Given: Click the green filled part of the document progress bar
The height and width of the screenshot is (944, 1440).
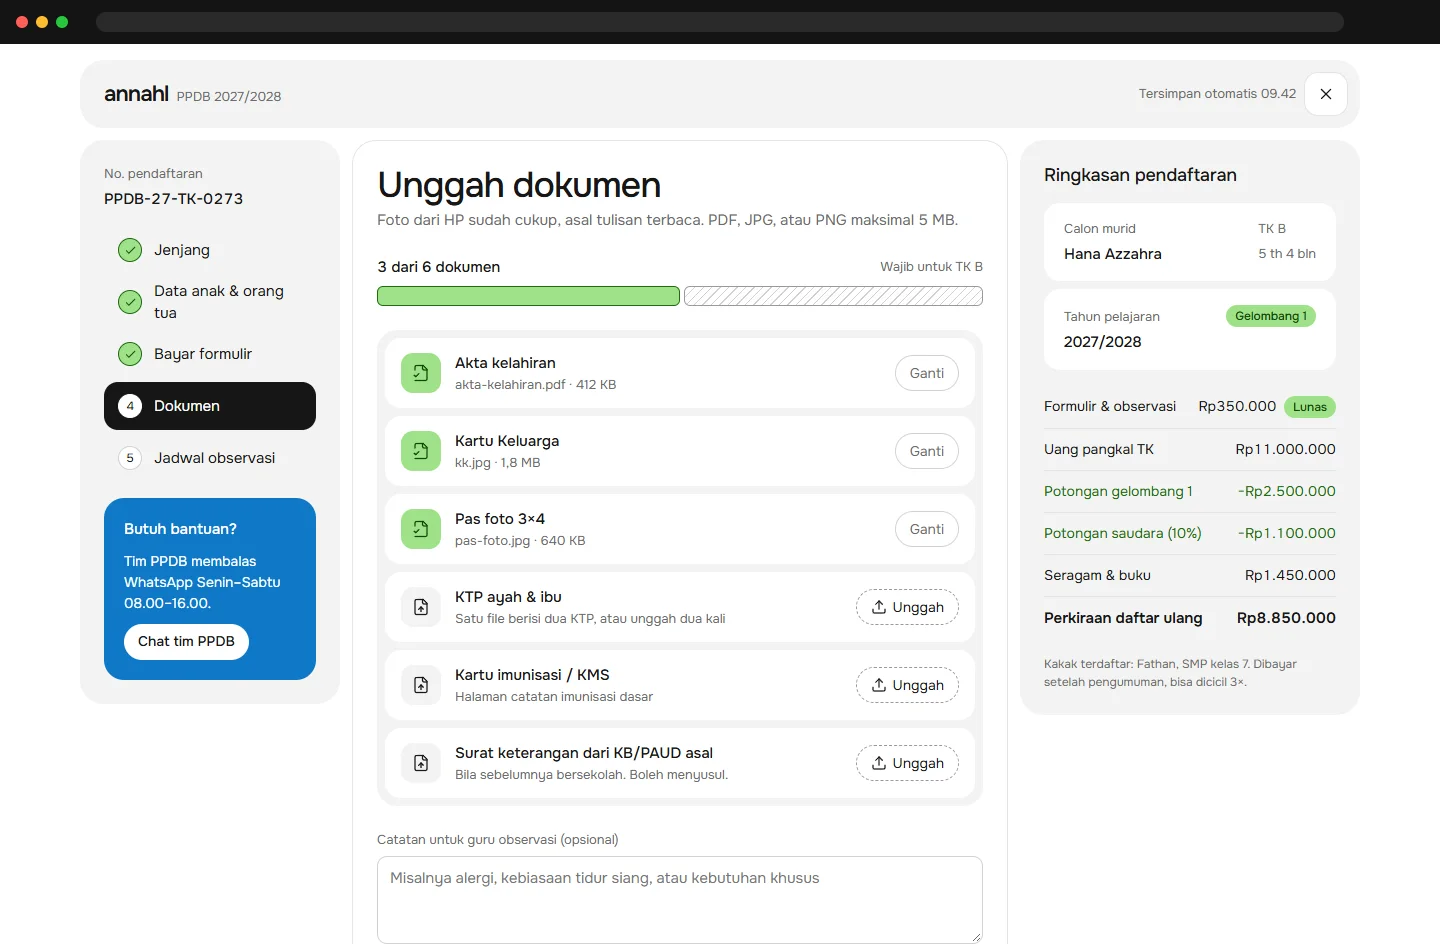Looking at the screenshot, I should coord(528,296).
